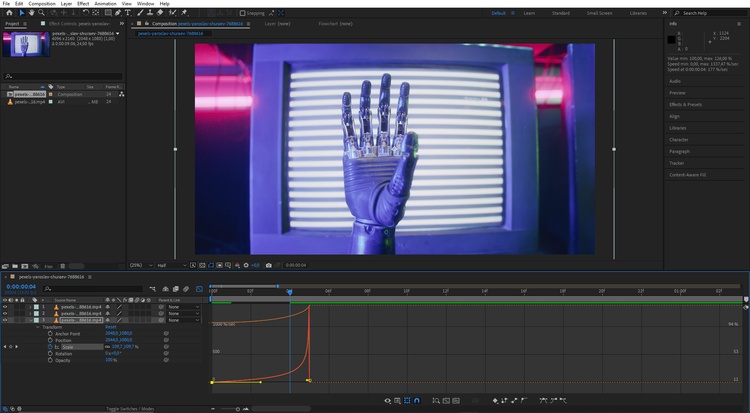Screen dimensions: 750x413
Task: Click the graph editor eye icon for shown properties
Action: pyautogui.click(x=387, y=401)
